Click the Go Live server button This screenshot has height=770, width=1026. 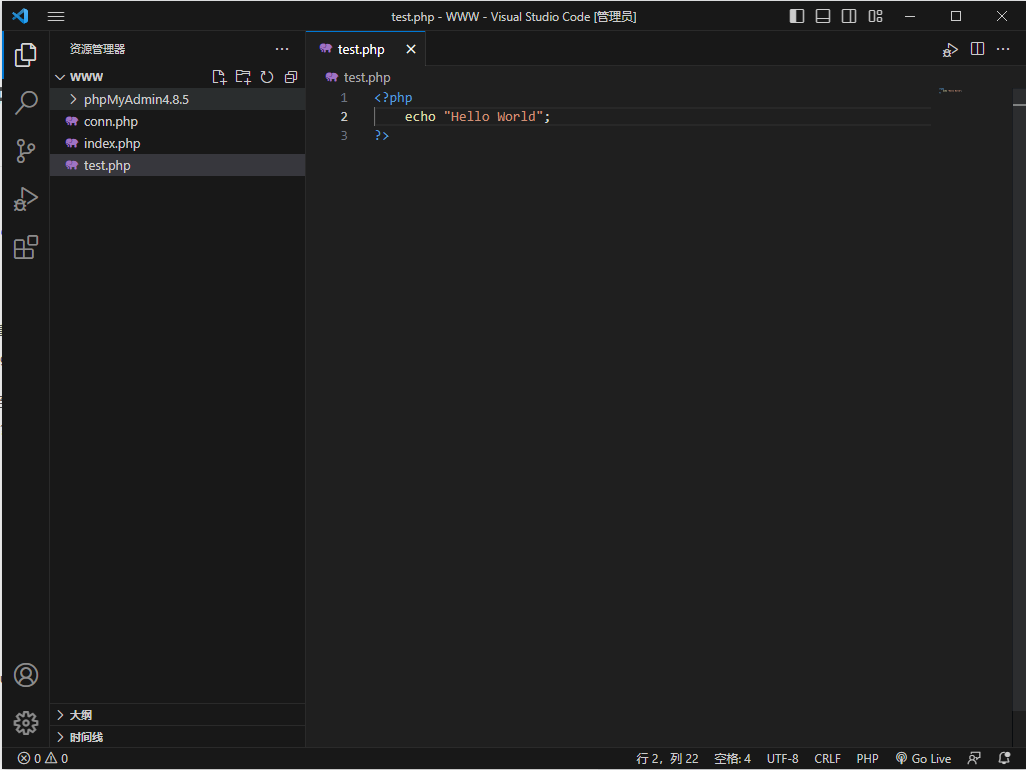click(923, 758)
